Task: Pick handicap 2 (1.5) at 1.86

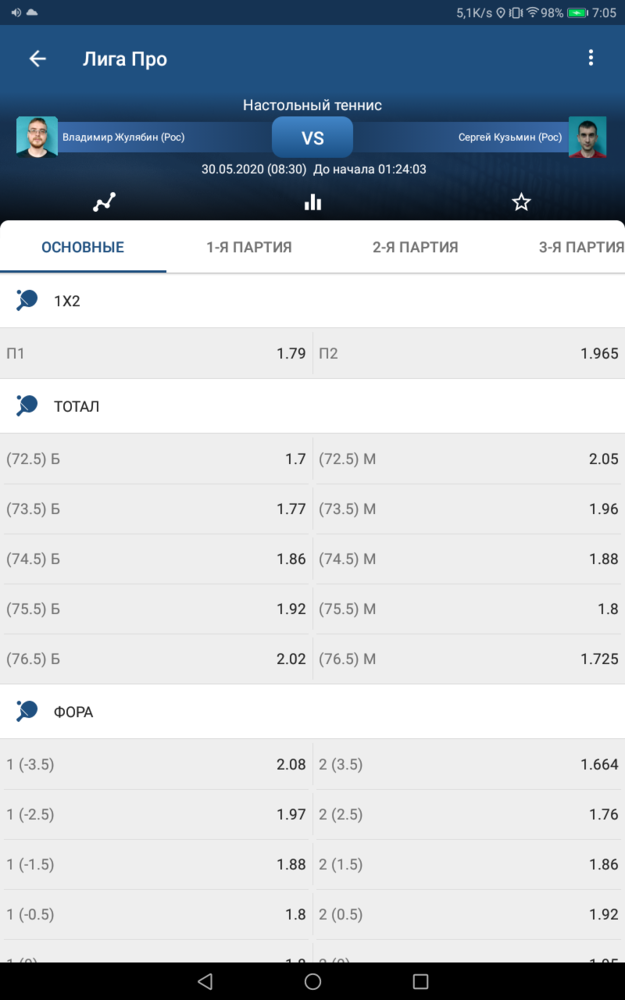Action: tap(469, 864)
